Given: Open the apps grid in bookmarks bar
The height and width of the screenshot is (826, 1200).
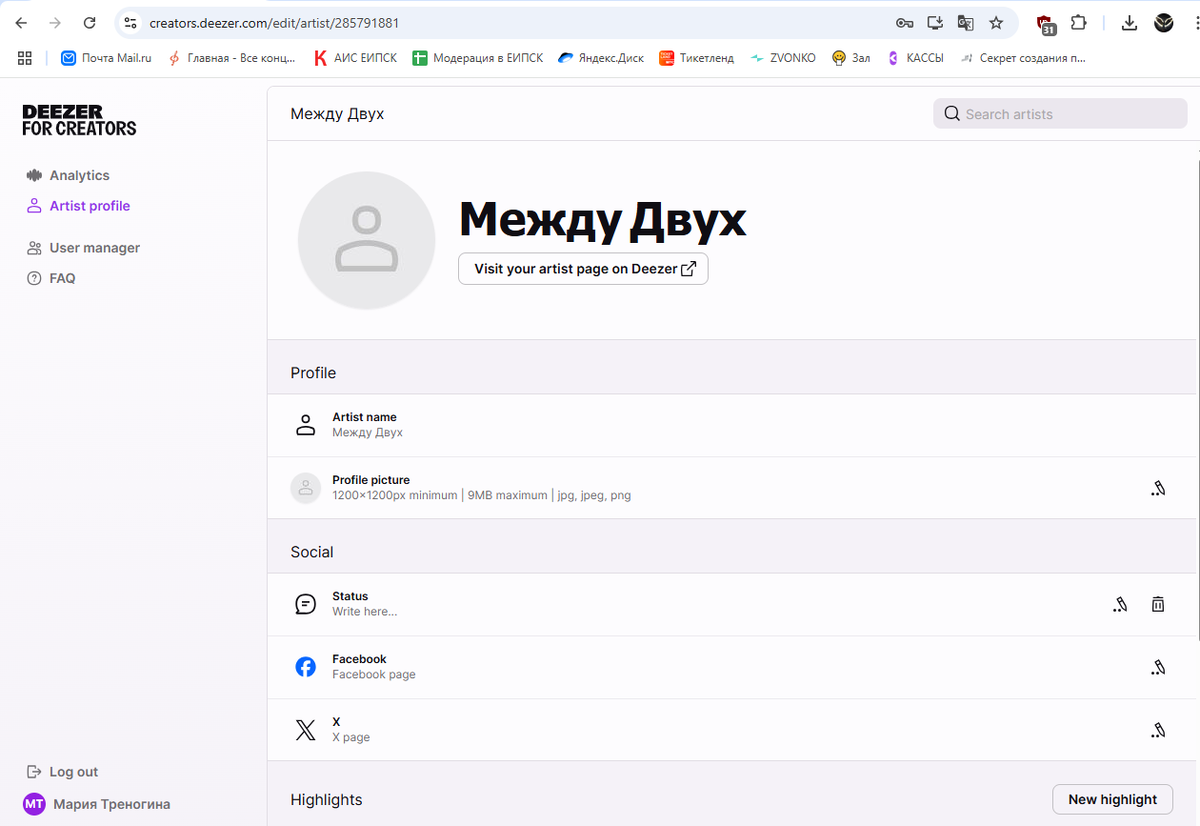Looking at the screenshot, I should point(25,58).
